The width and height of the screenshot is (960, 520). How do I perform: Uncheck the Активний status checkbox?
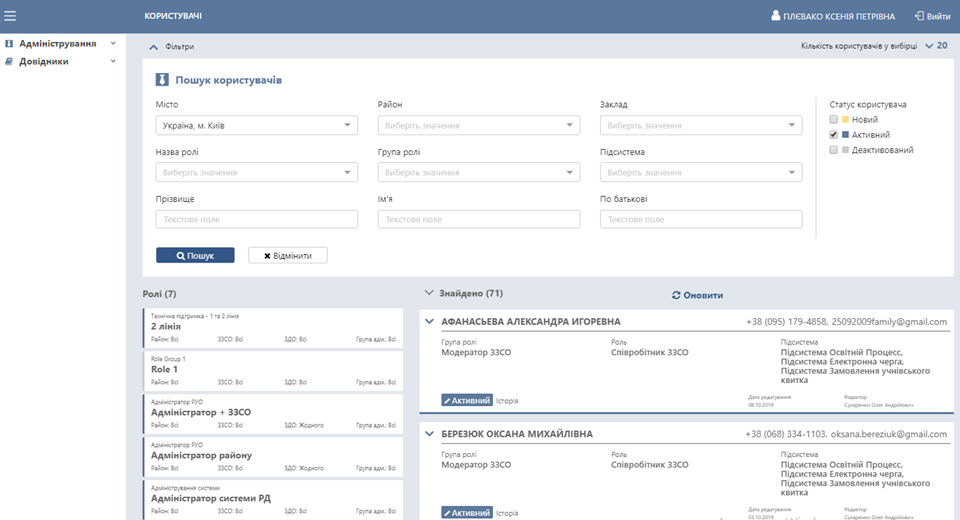(833, 135)
